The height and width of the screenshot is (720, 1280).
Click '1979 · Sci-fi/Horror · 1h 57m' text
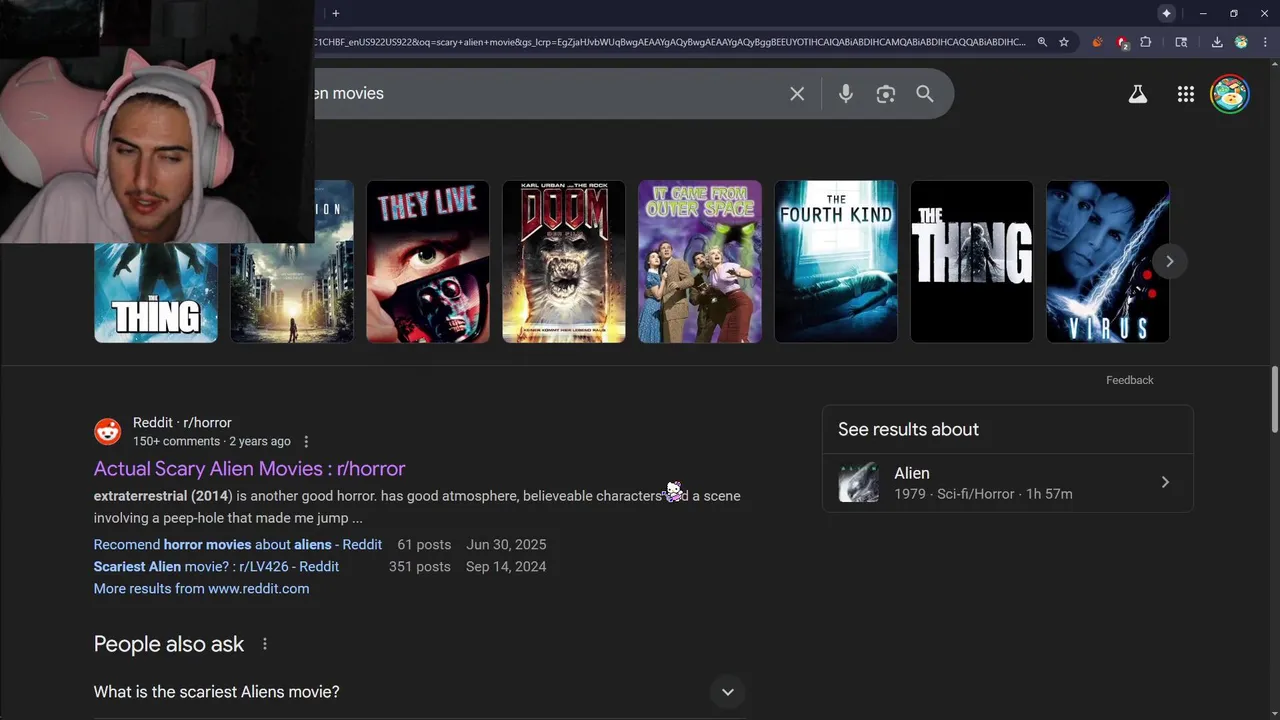983,494
